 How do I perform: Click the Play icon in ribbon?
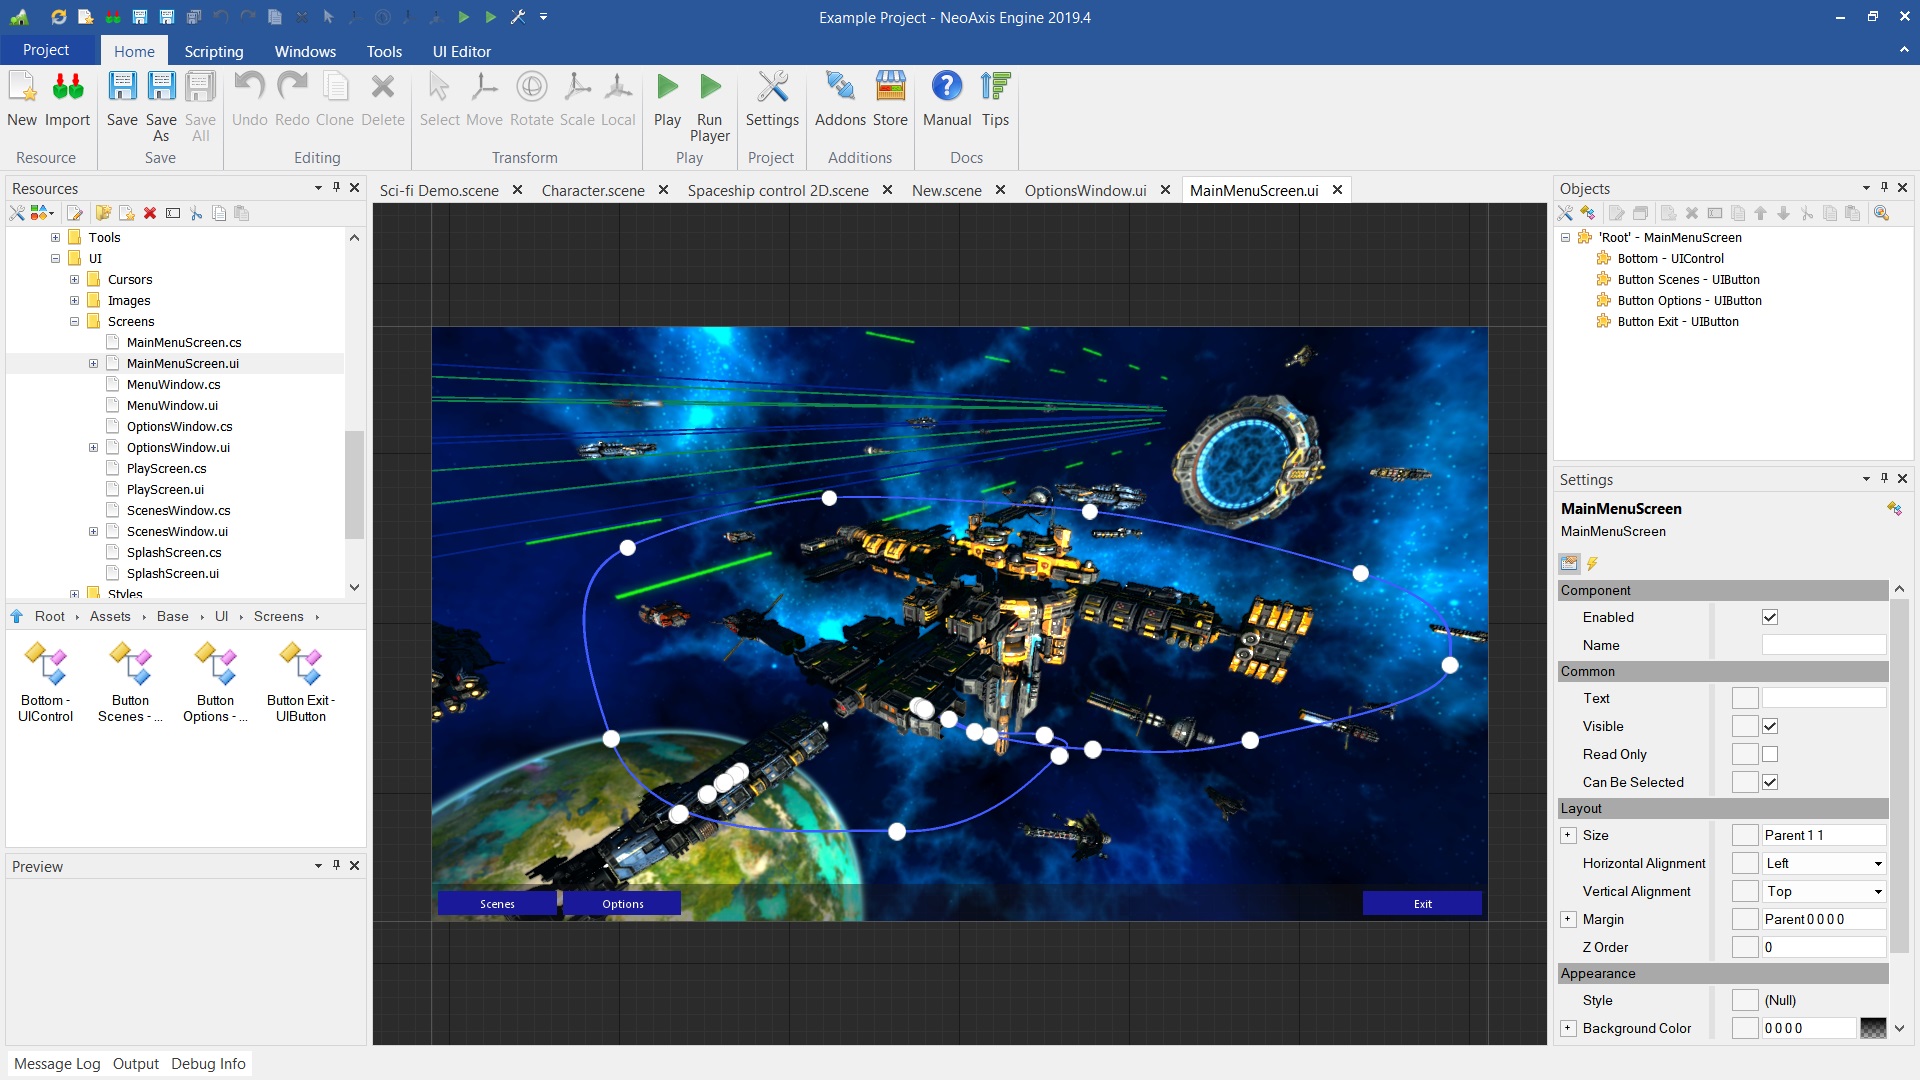[667, 88]
